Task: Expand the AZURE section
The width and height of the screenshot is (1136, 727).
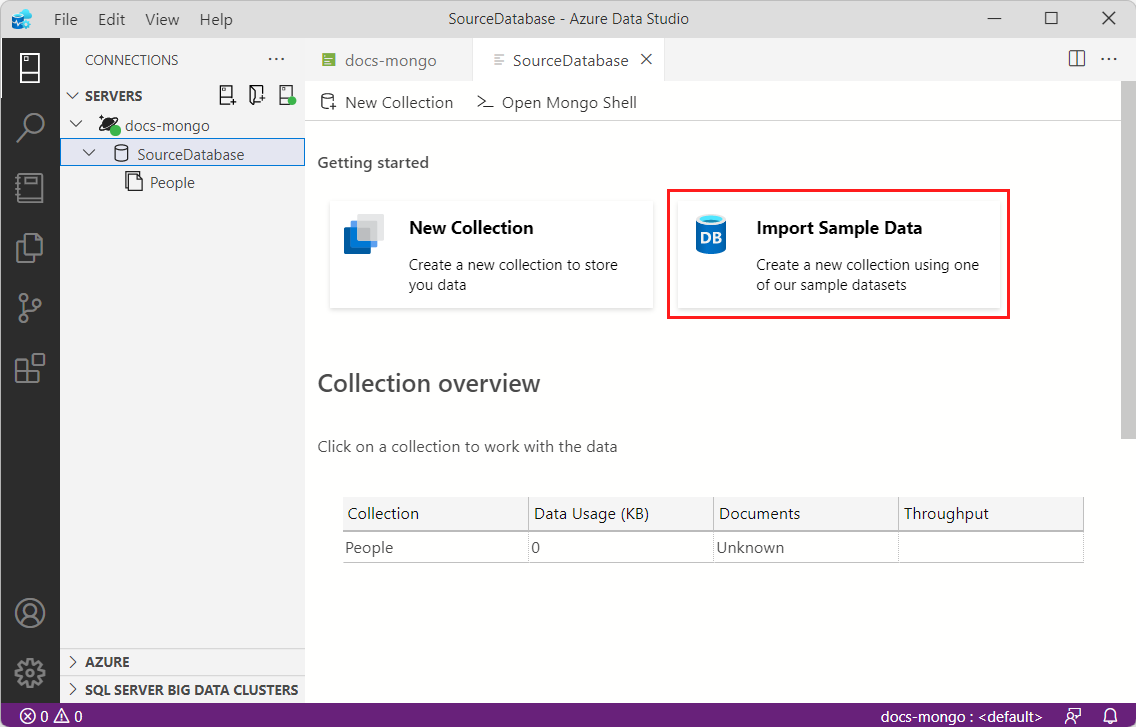Action: (72, 662)
